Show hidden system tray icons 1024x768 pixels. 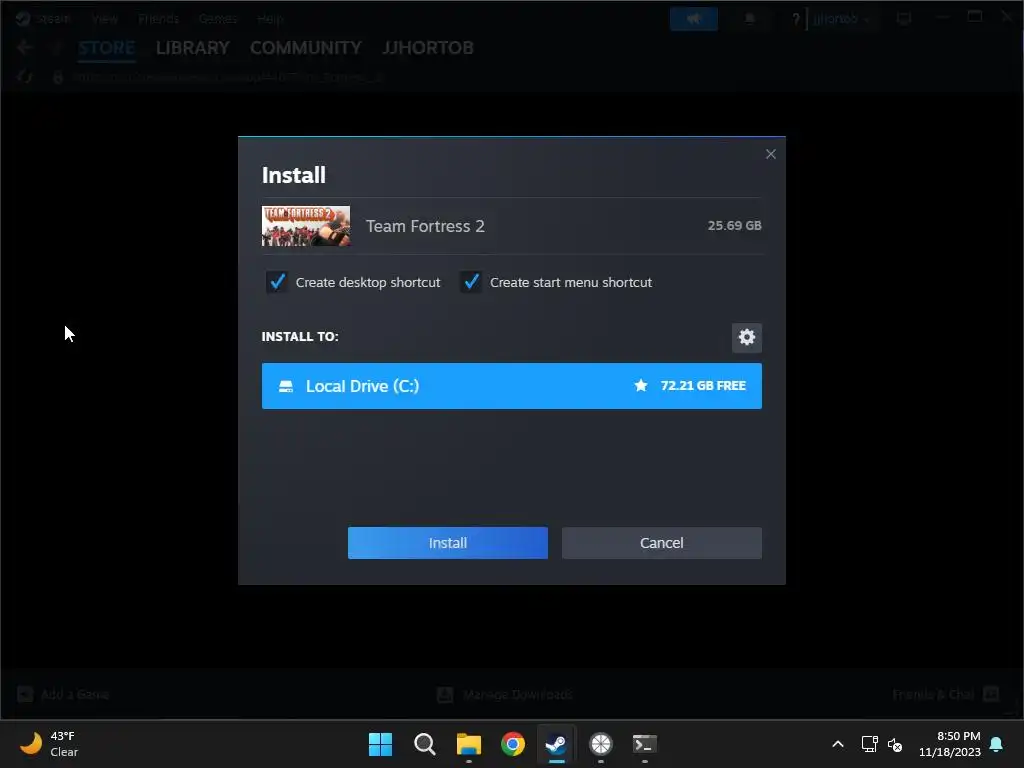point(838,744)
